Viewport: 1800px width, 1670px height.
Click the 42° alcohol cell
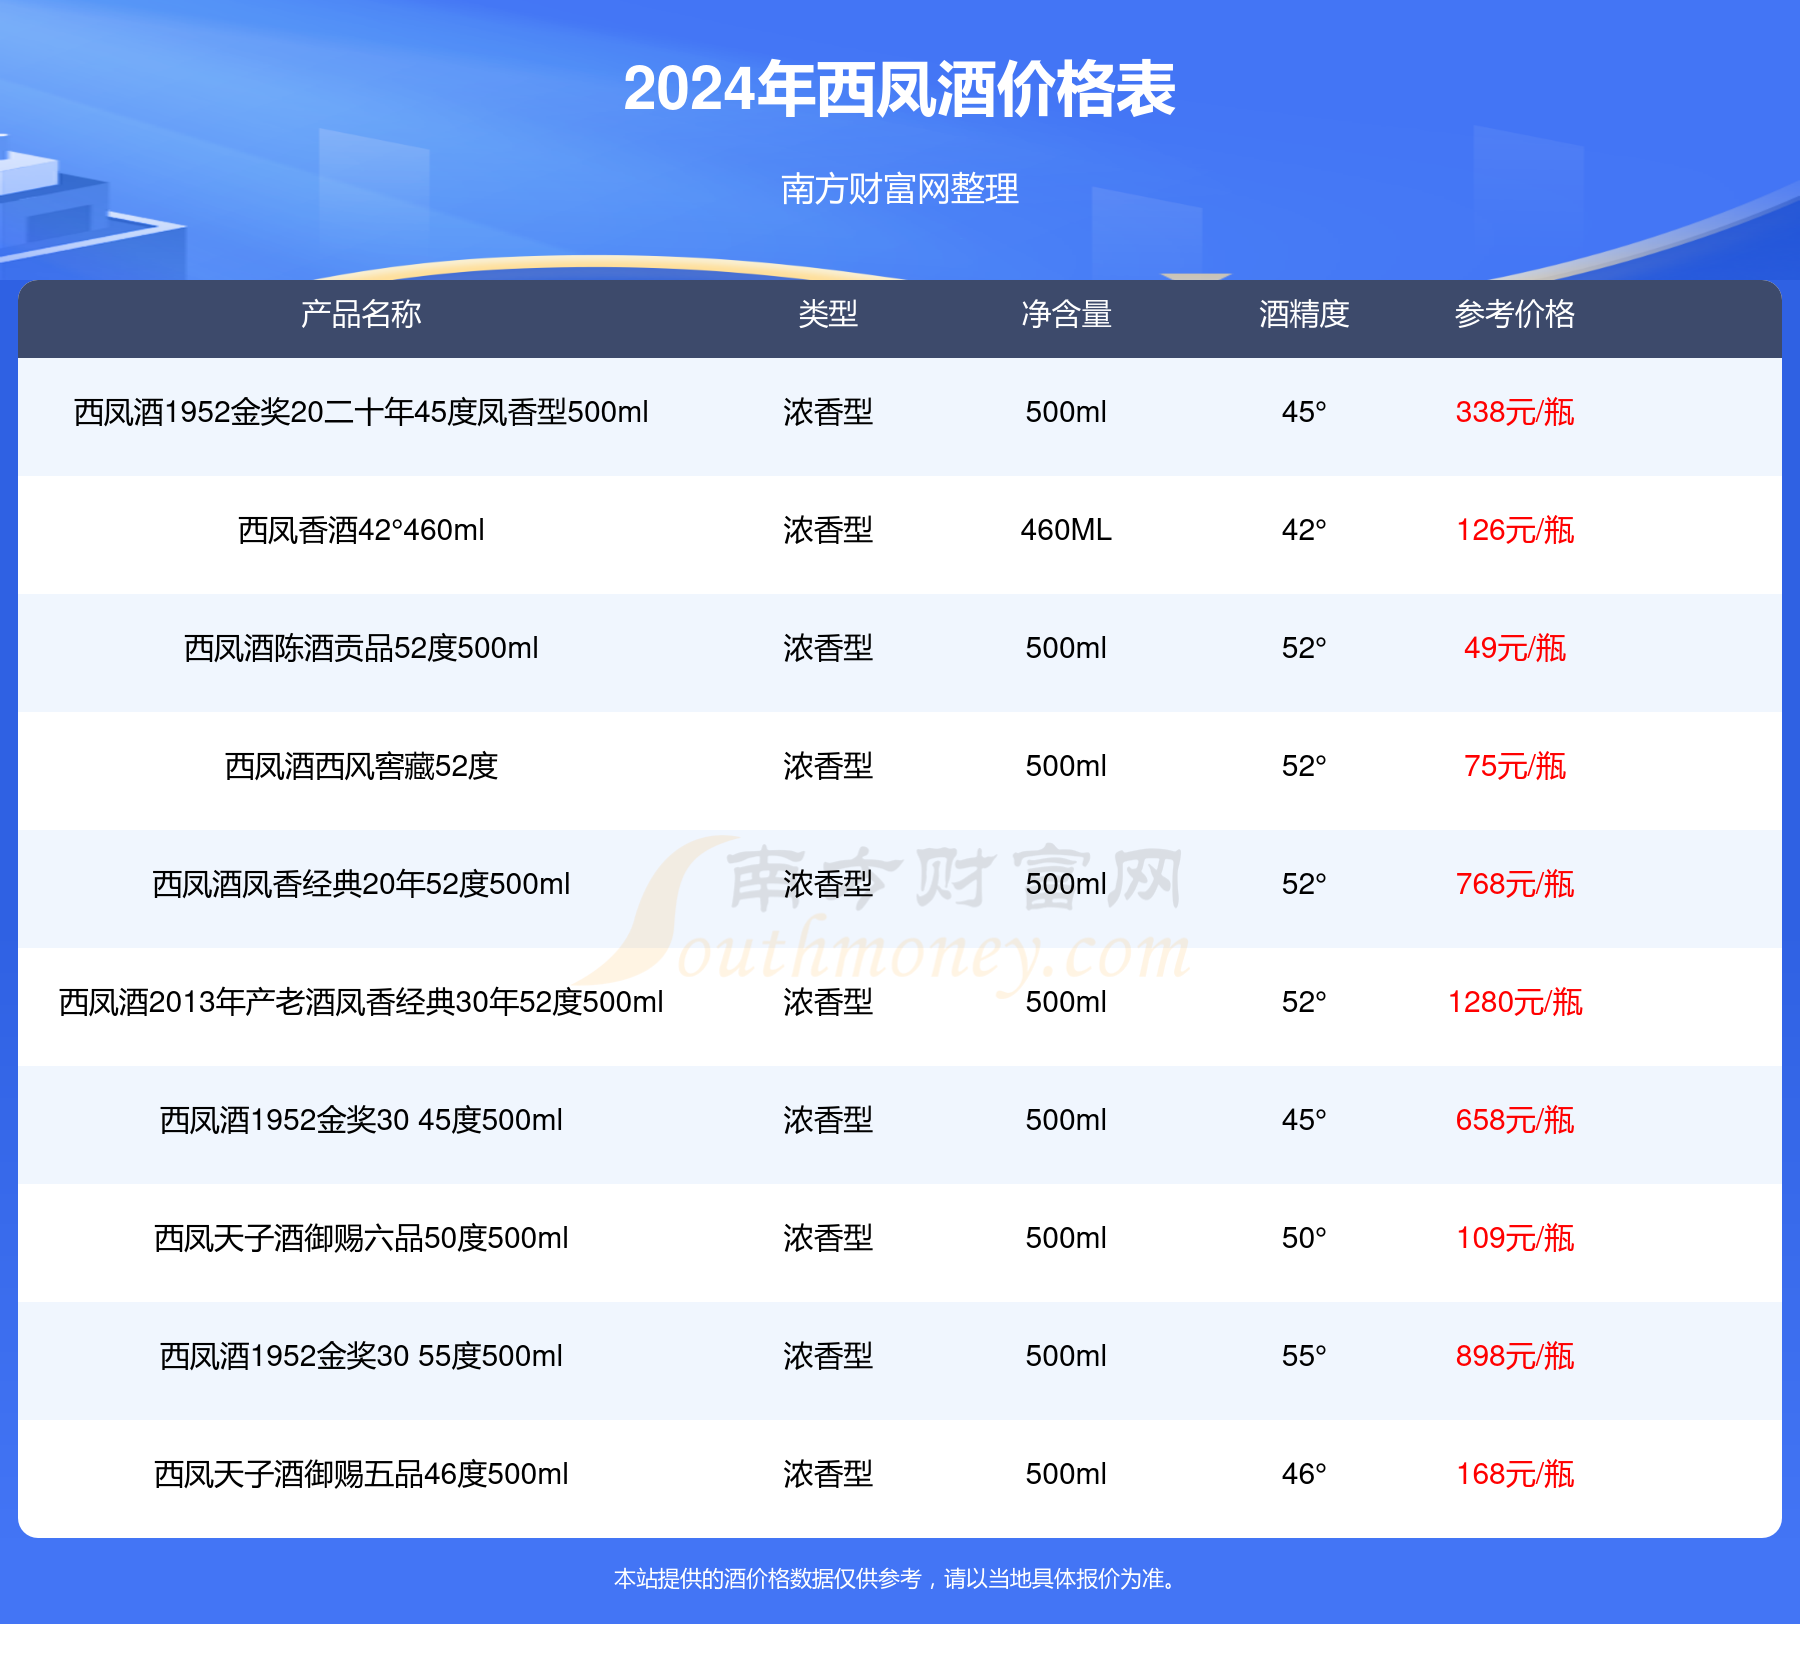pyautogui.click(x=1304, y=530)
